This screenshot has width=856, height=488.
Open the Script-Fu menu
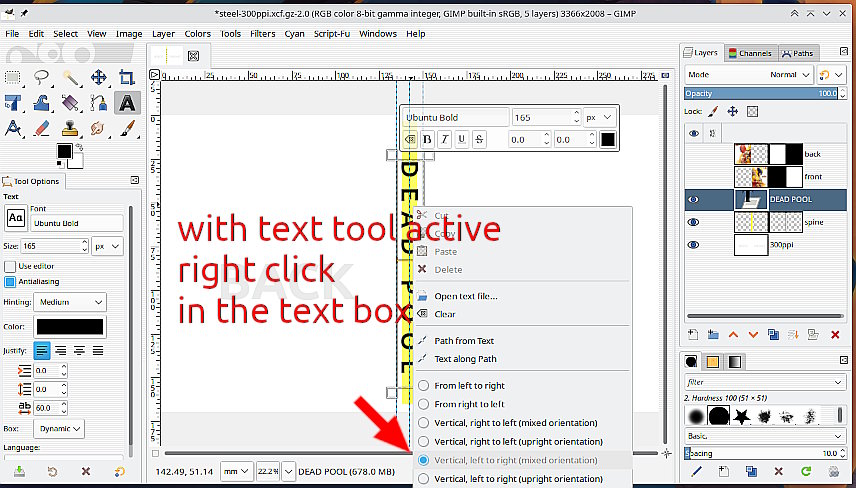331,34
